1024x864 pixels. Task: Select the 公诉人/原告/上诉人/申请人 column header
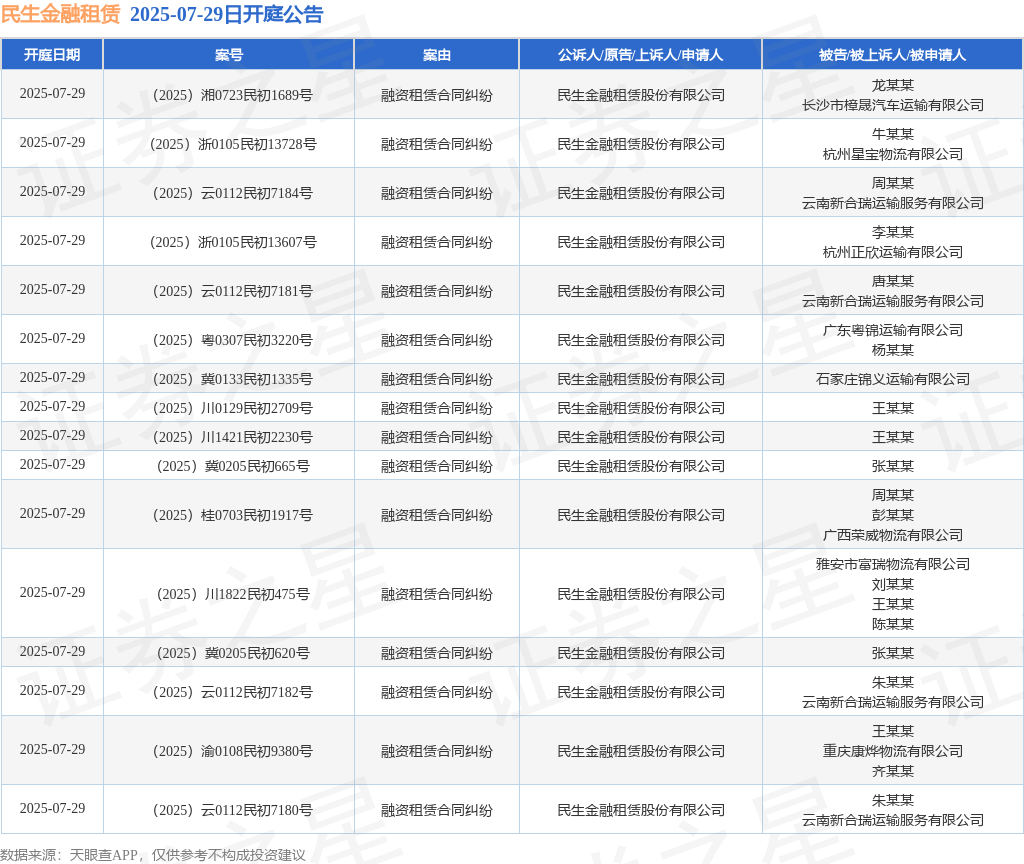641,55
